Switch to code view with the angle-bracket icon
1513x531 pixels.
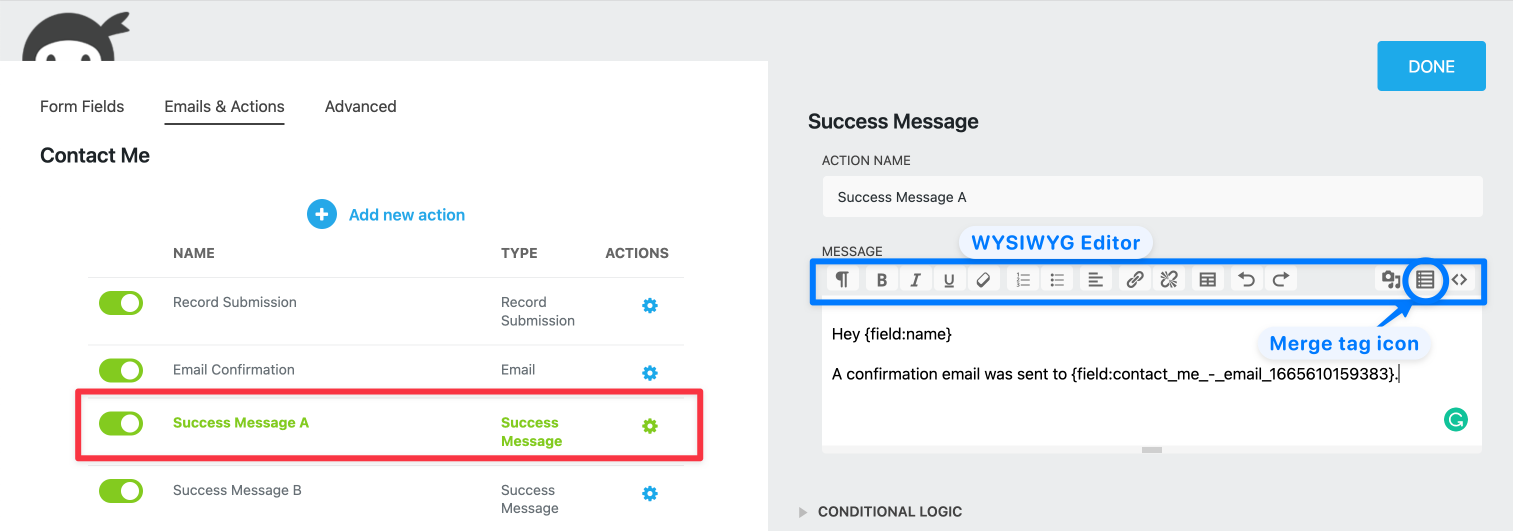click(1460, 280)
